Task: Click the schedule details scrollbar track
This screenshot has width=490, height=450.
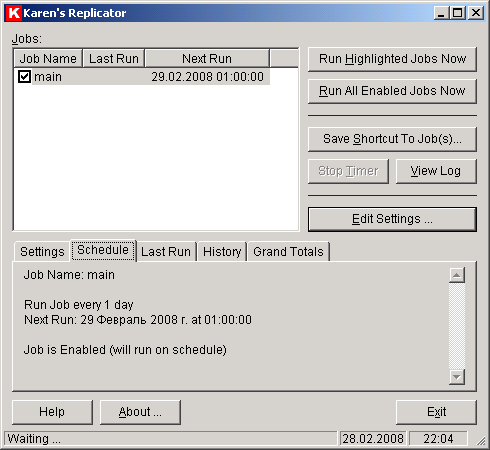Action: click(x=457, y=326)
